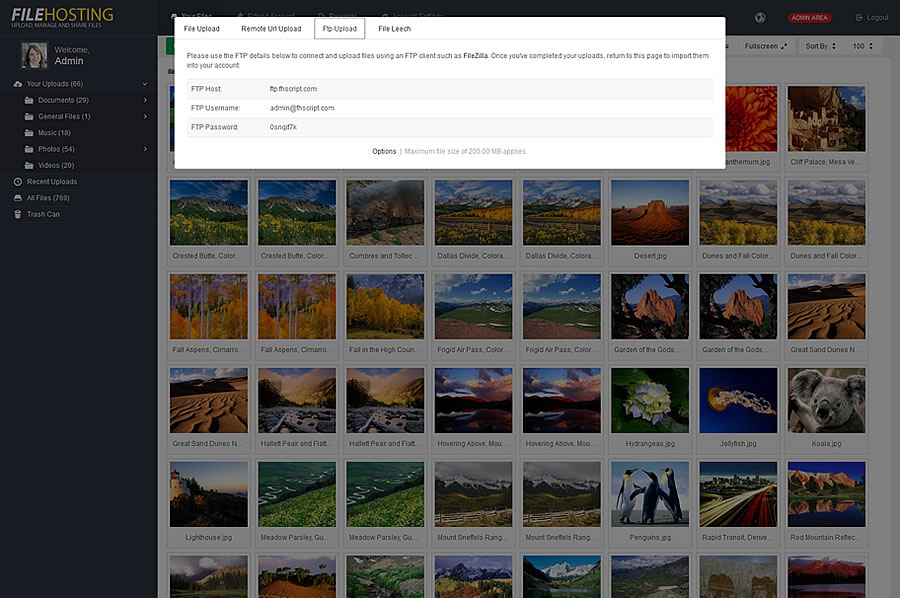The height and width of the screenshot is (598, 900).
Task: Click the FileHosting logo
Action: [x=62, y=17]
